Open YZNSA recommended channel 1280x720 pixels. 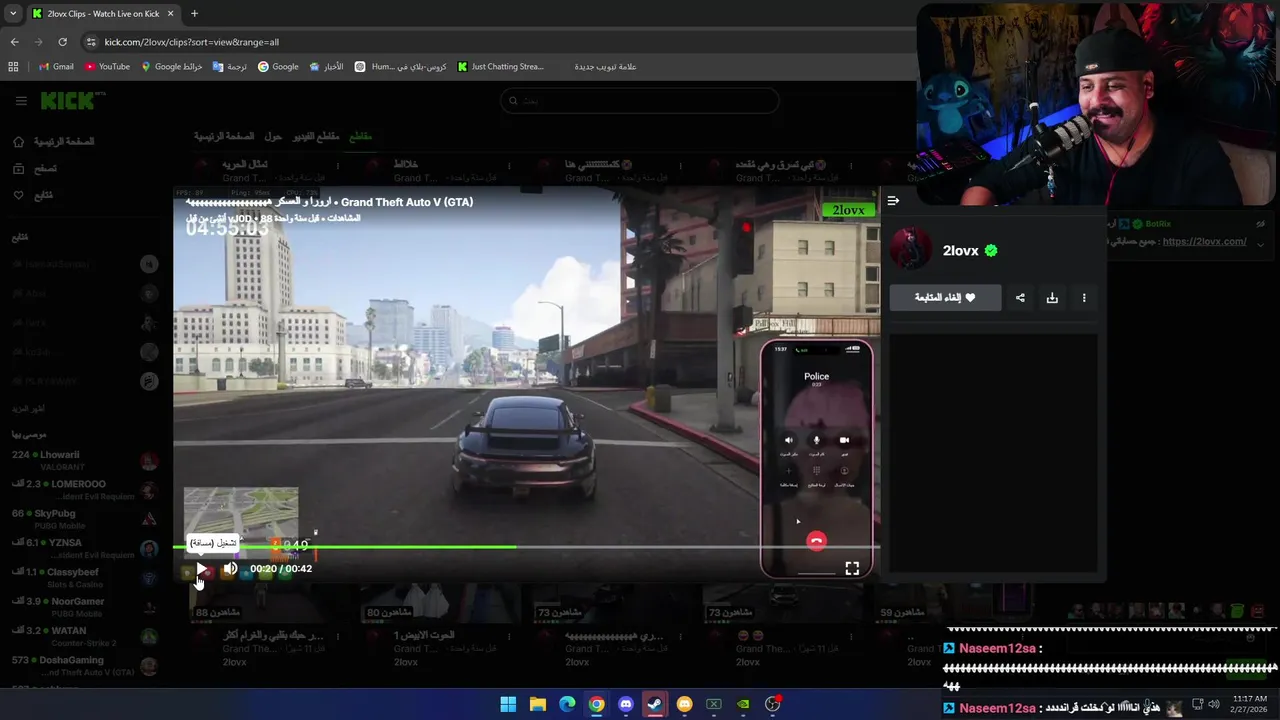85,548
